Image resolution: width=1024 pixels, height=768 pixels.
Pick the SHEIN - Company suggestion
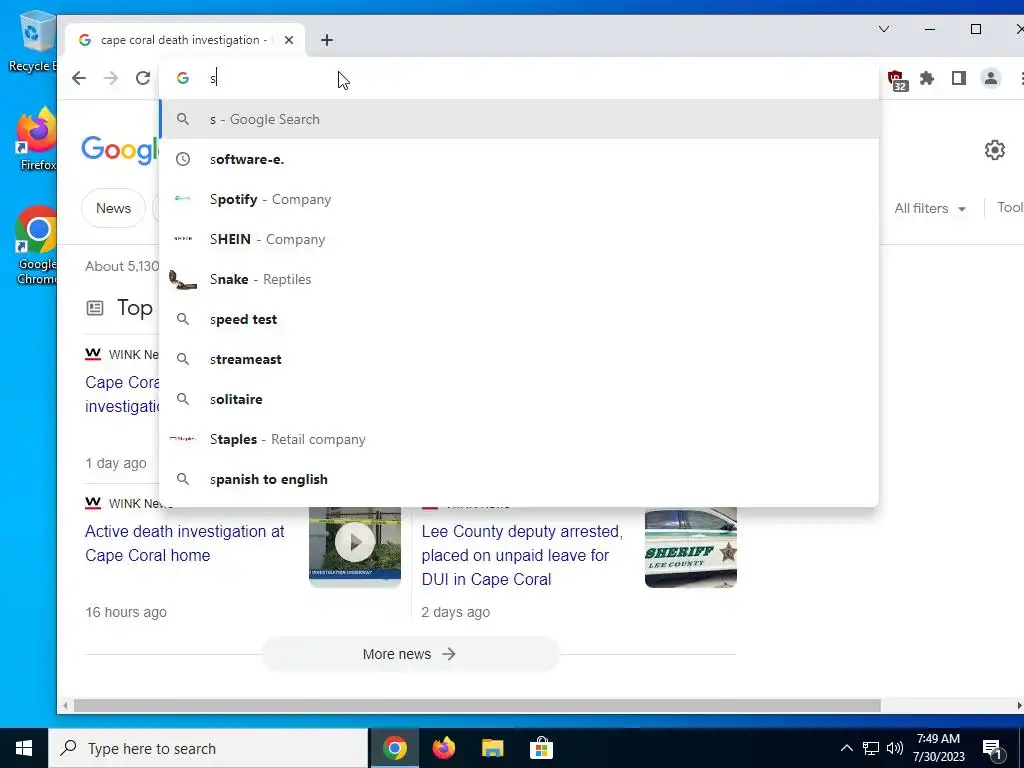519,239
